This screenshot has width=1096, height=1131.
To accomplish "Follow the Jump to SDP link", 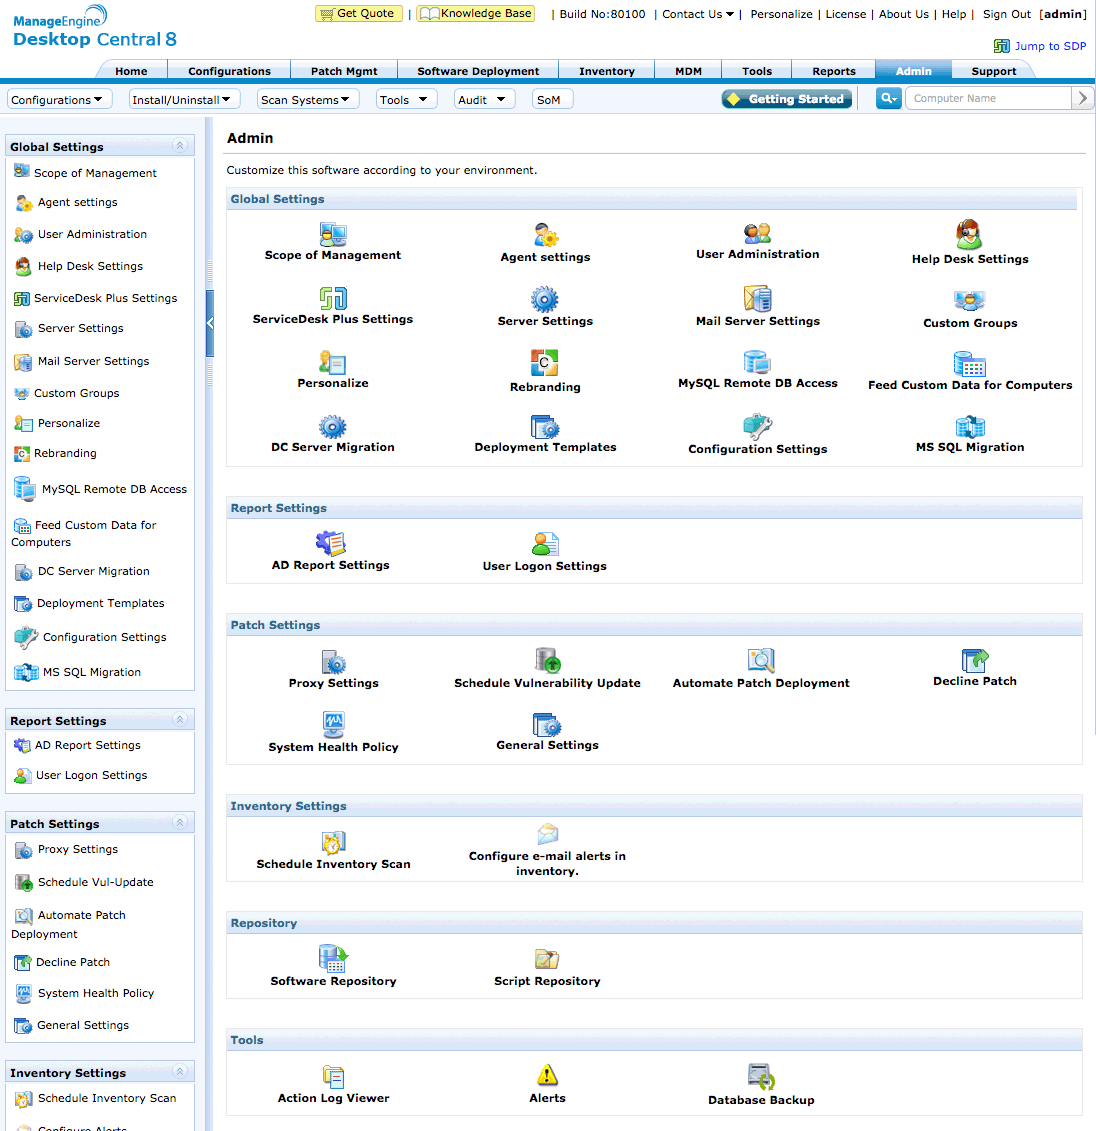I will click(1049, 46).
